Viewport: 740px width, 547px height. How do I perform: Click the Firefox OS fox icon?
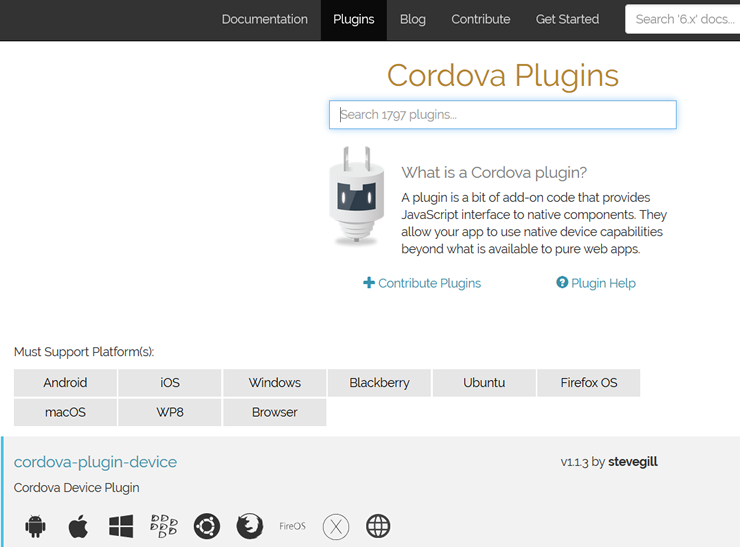pos(250,526)
